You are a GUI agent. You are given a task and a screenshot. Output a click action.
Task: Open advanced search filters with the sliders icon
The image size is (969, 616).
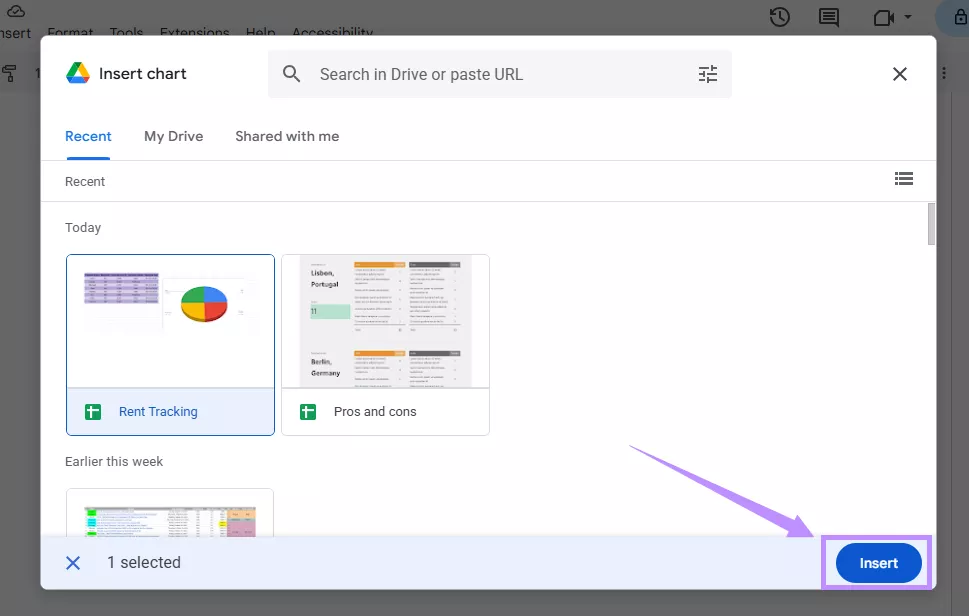[708, 73]
